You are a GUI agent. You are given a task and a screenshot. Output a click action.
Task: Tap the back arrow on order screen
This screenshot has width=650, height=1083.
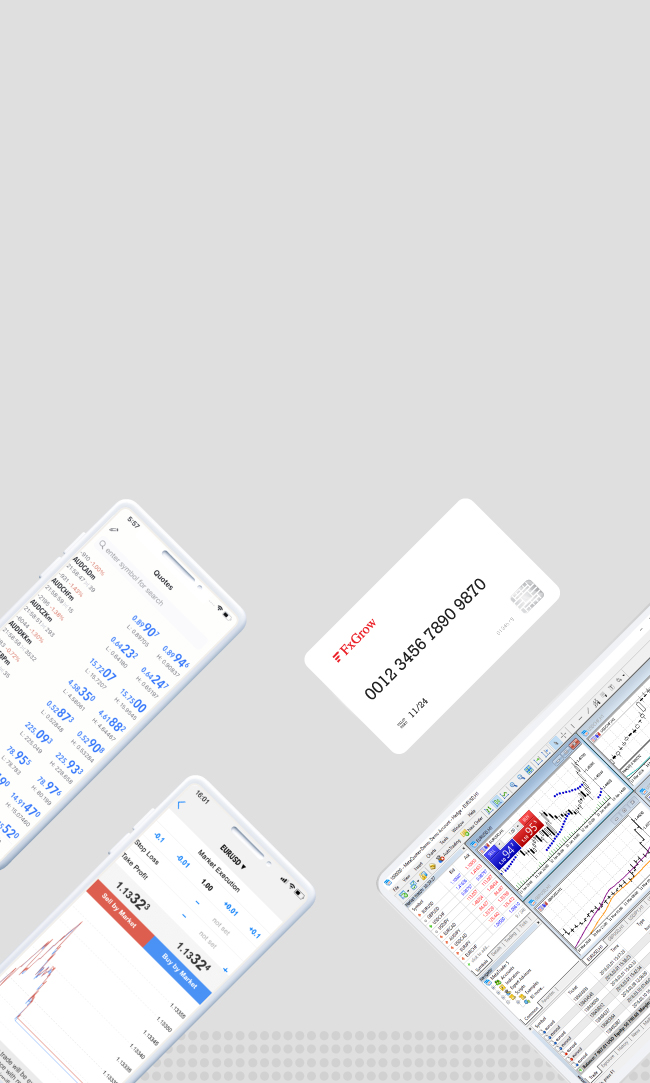pyautogui.click(x=182, y=804)
